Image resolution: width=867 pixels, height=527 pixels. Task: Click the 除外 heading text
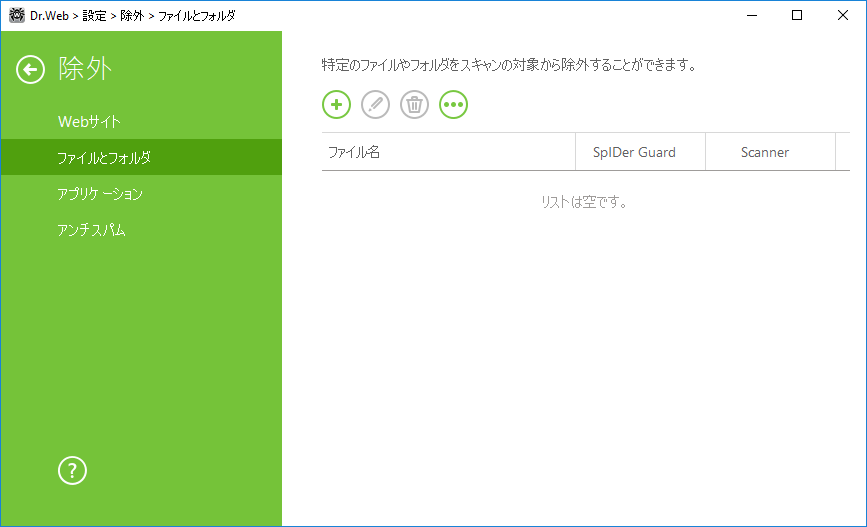(85, 69)
